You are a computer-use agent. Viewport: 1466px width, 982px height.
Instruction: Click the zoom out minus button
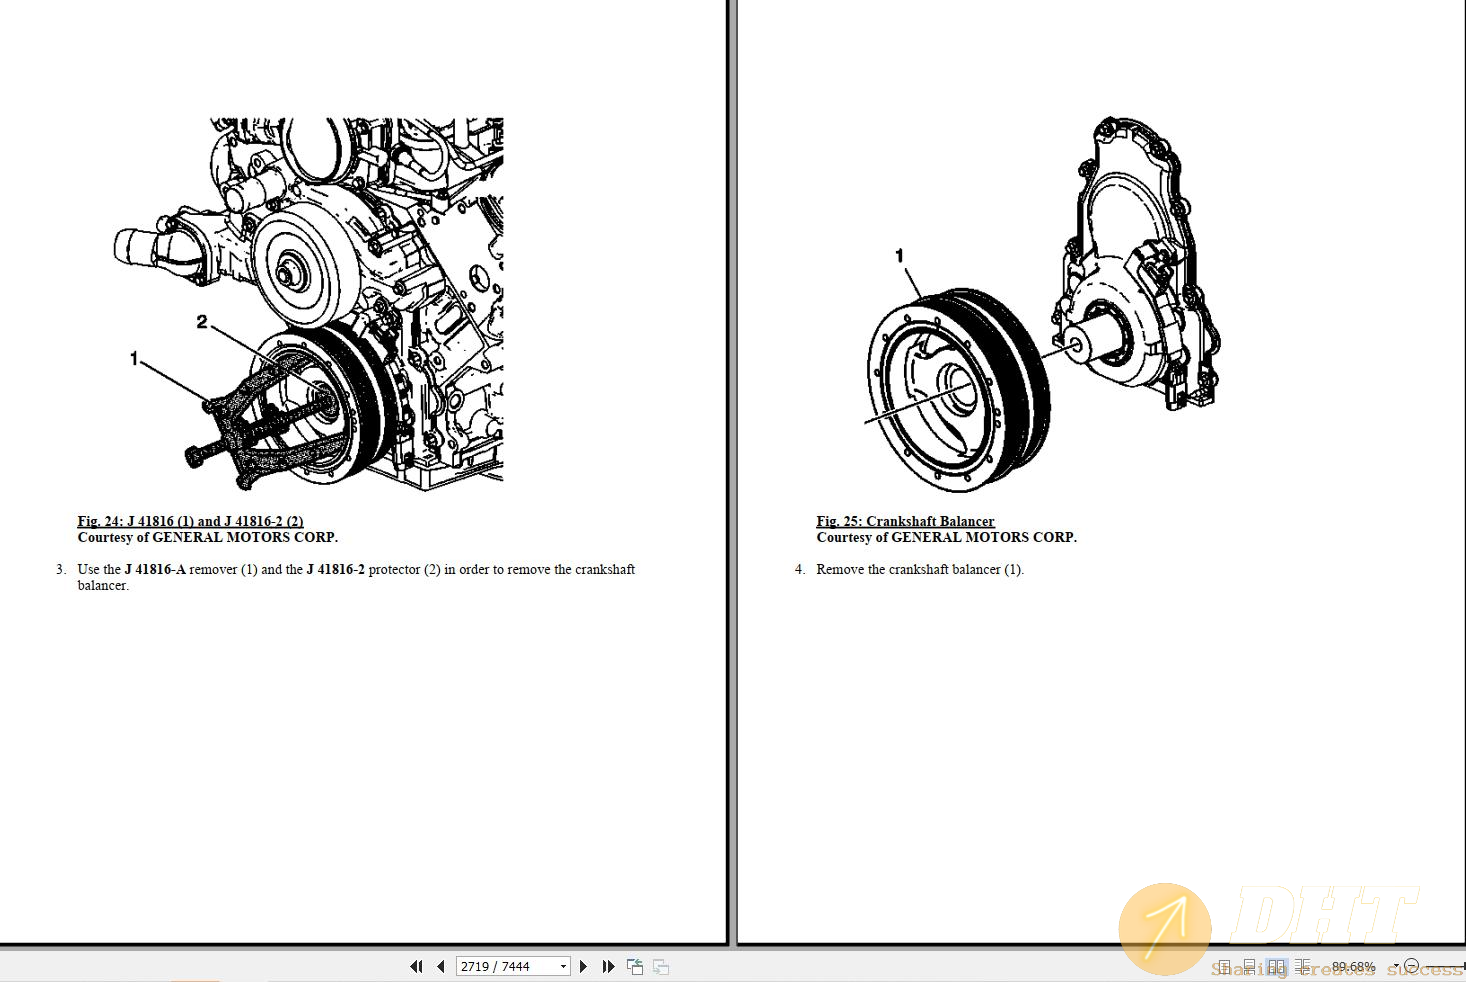tap(1411, 966)
